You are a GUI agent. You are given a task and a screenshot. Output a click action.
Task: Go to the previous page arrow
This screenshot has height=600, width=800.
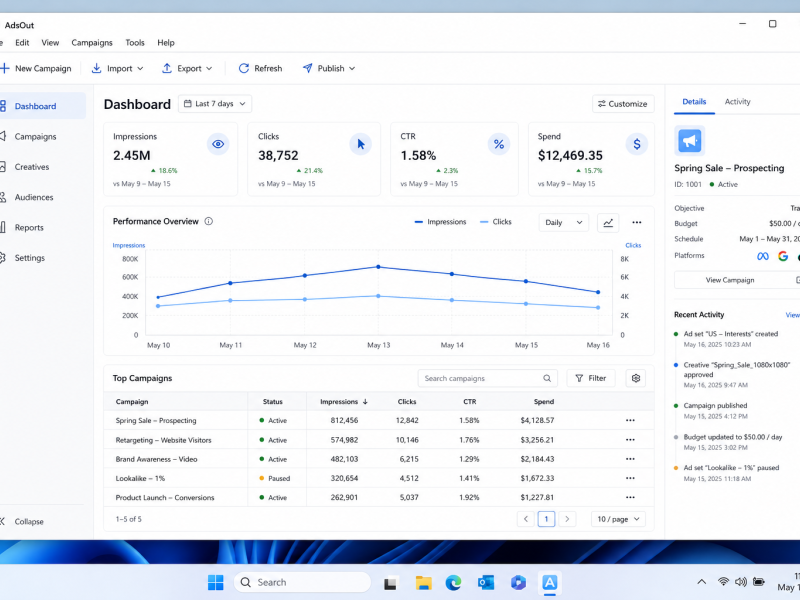tap(526, 519)
